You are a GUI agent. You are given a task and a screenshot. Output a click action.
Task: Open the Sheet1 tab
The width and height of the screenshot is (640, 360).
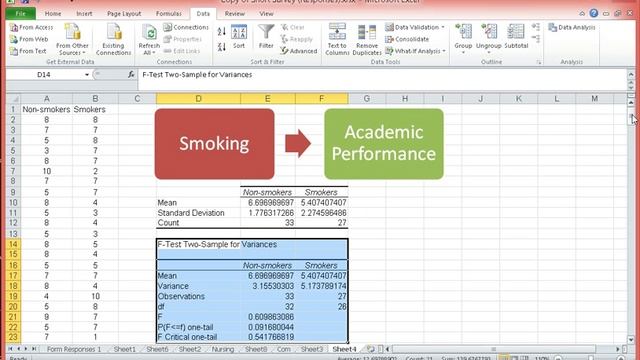pos(124,349)
